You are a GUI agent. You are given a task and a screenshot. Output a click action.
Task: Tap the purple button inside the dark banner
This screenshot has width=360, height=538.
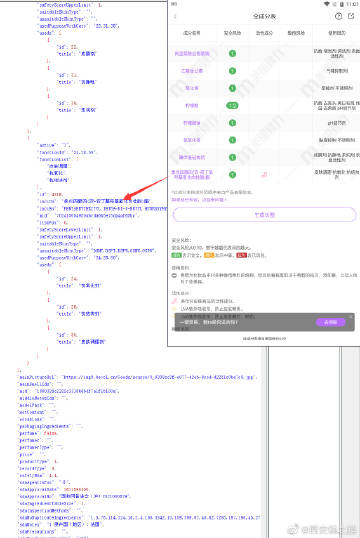330,322
